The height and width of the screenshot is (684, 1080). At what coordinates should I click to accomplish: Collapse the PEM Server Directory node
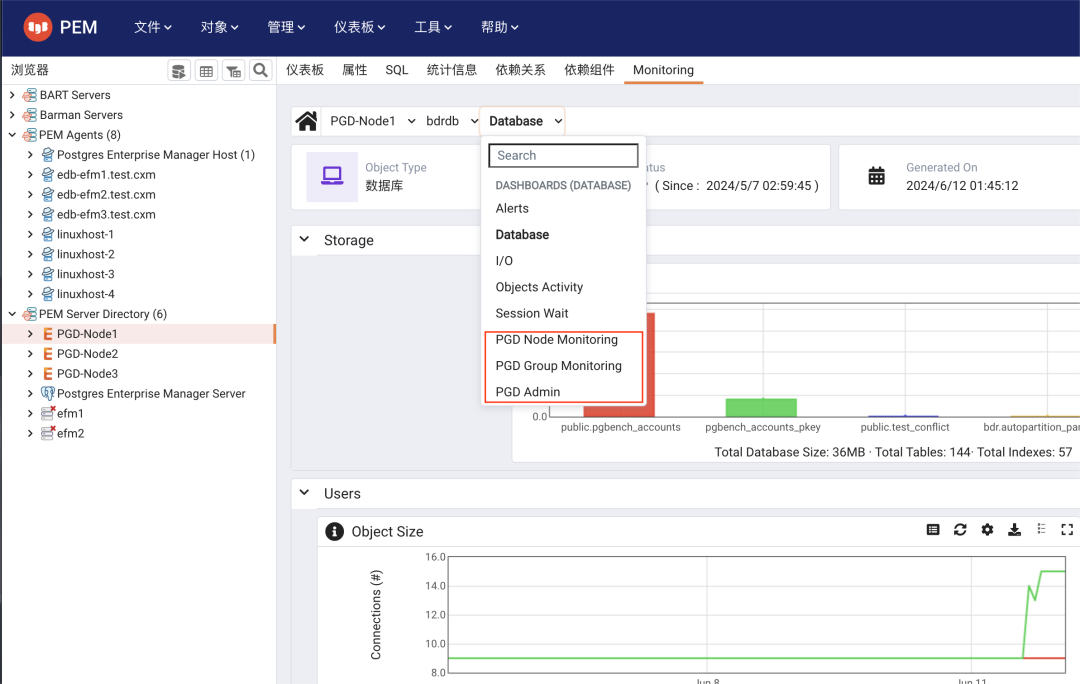pos(12,314)
